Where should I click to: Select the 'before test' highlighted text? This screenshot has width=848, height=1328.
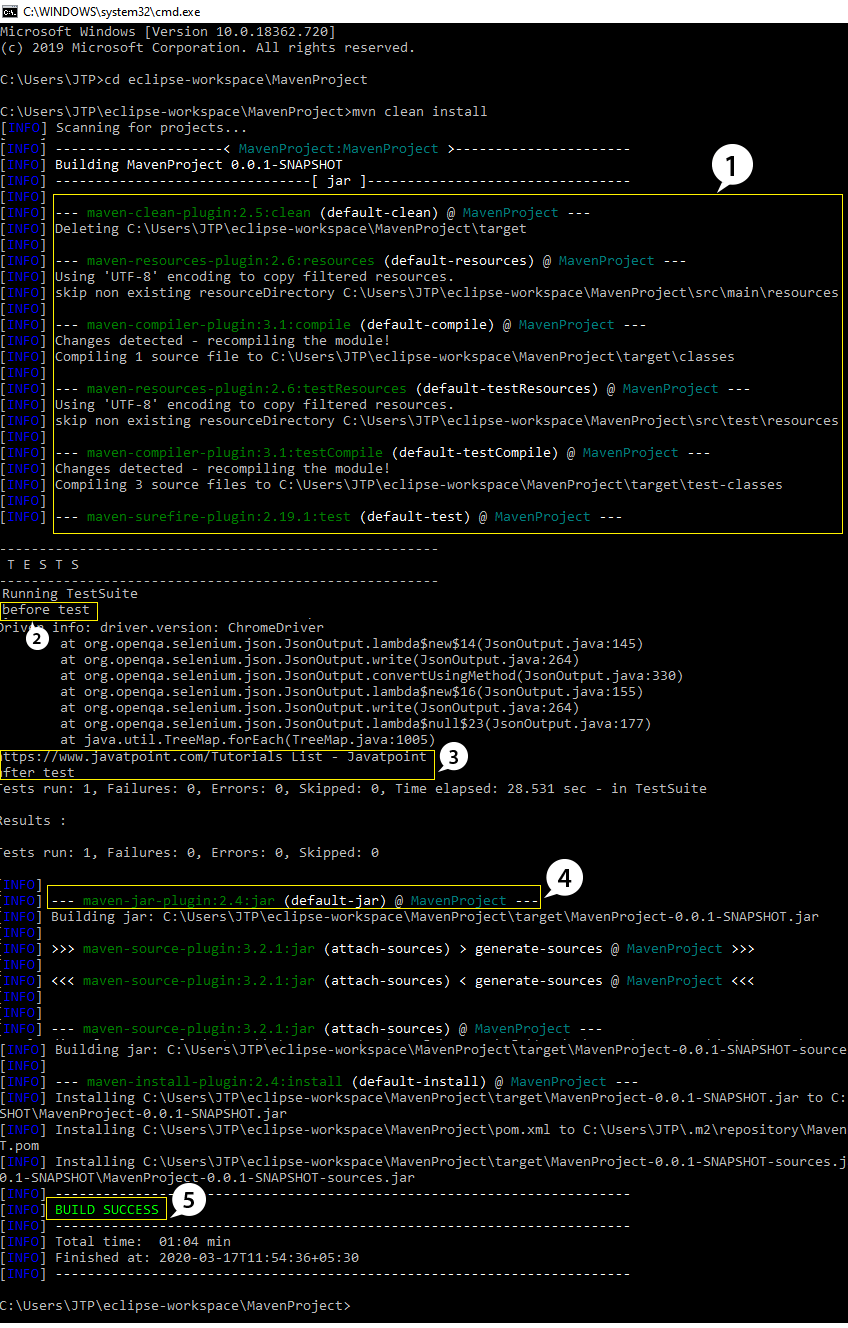(47, 609)
